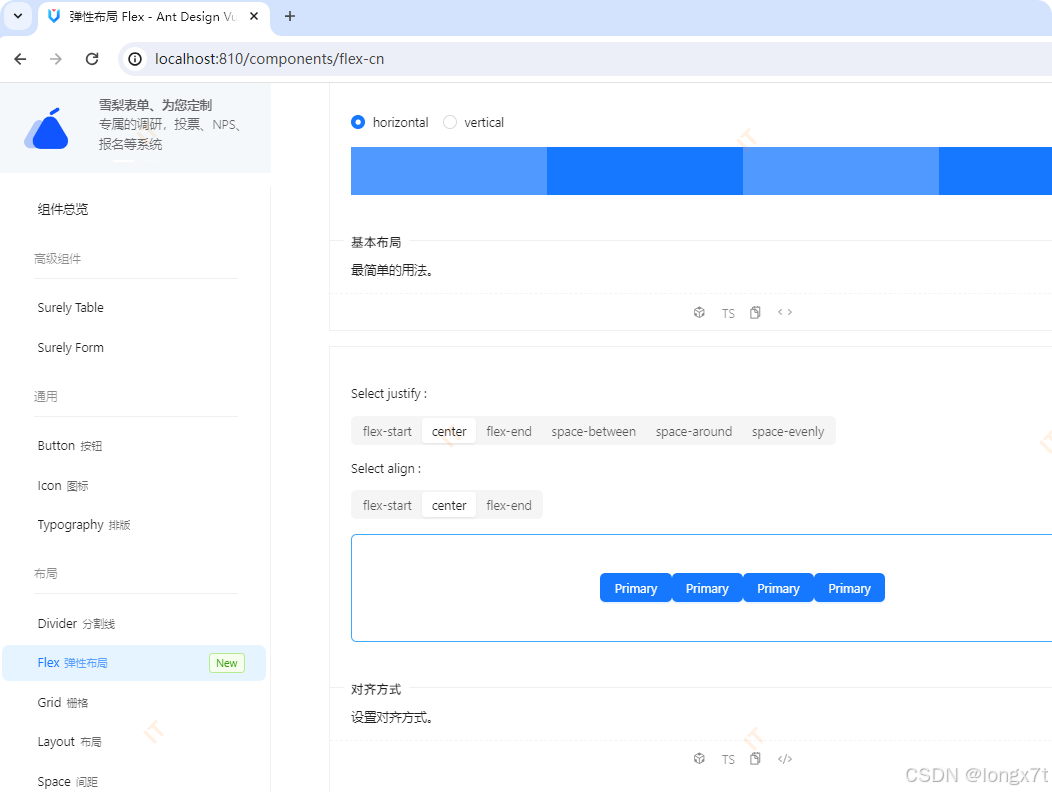Click the second darker blue flex block
This screenshot has width=1052, height=792.
tap(645, 171)
